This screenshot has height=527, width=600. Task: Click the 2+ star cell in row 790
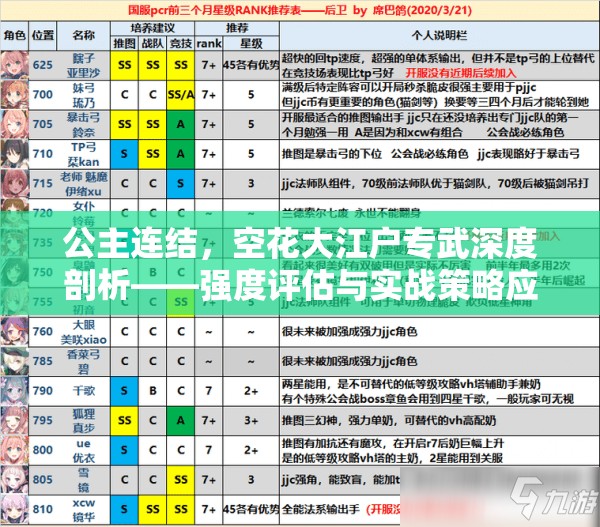251,391
